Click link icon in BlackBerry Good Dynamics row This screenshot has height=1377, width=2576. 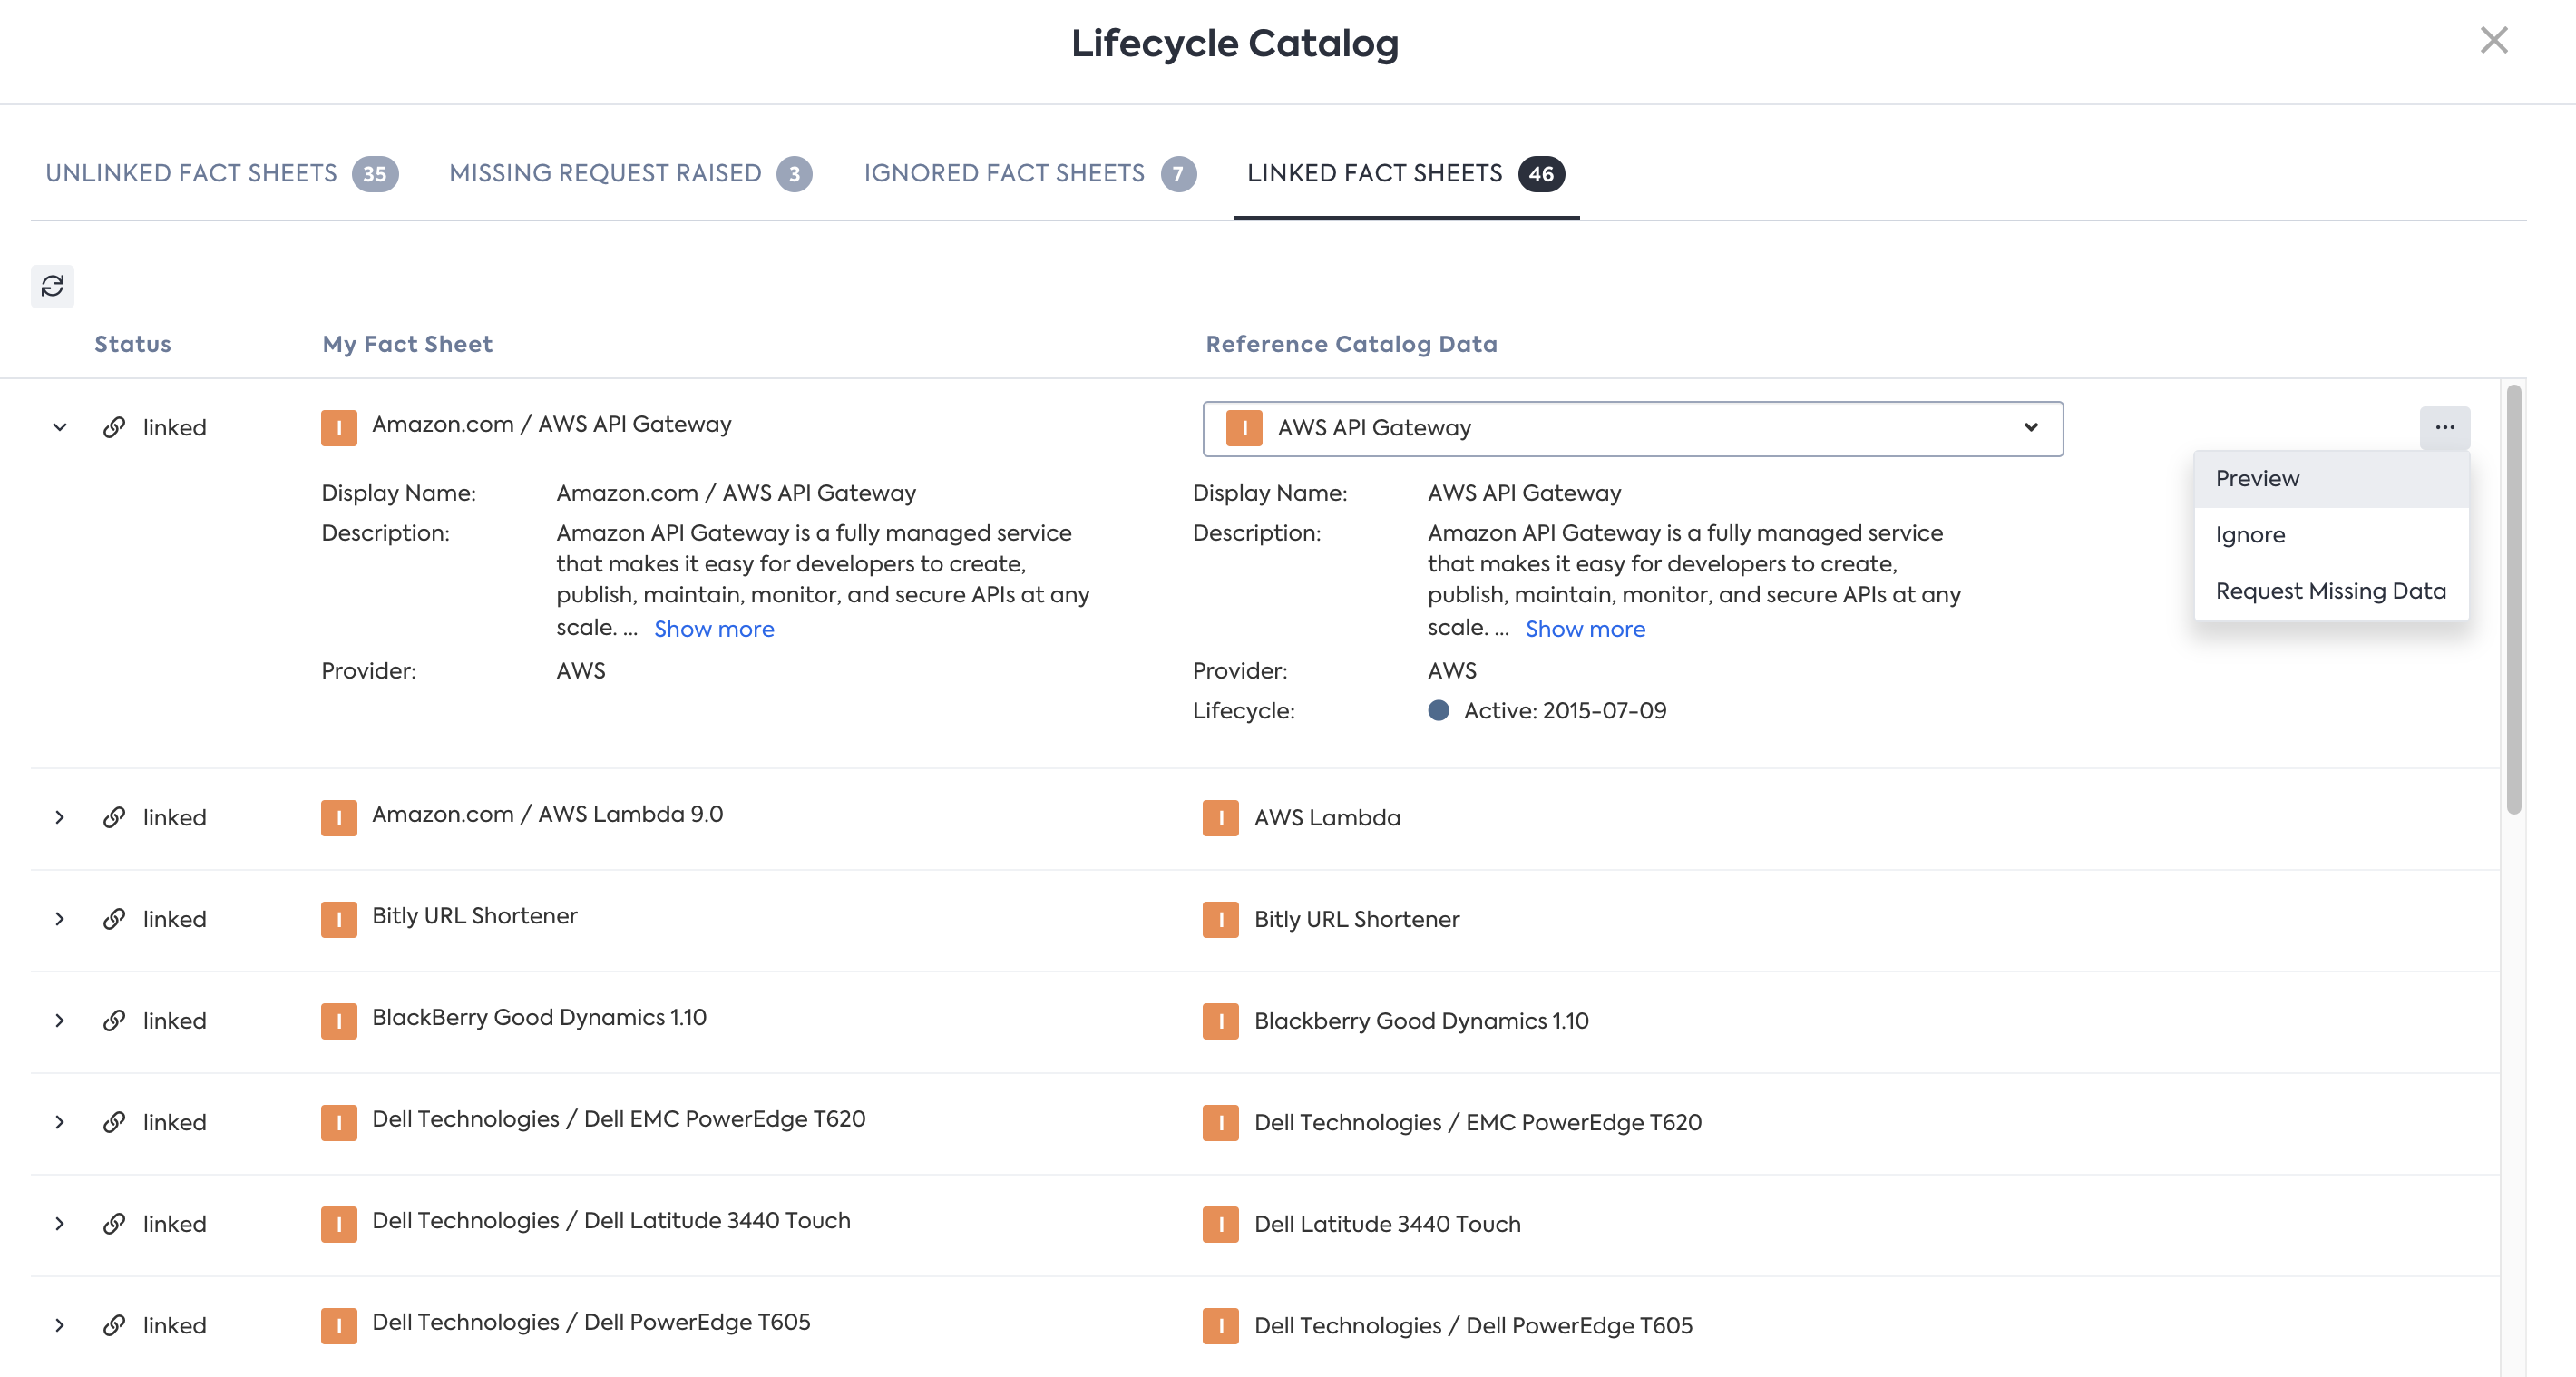coord(114,1020)
